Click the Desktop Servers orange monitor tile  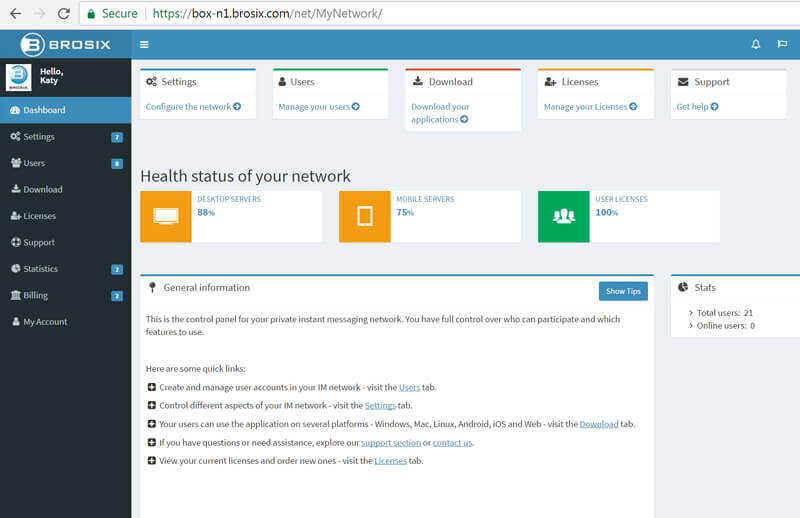(x=166, y=216)
